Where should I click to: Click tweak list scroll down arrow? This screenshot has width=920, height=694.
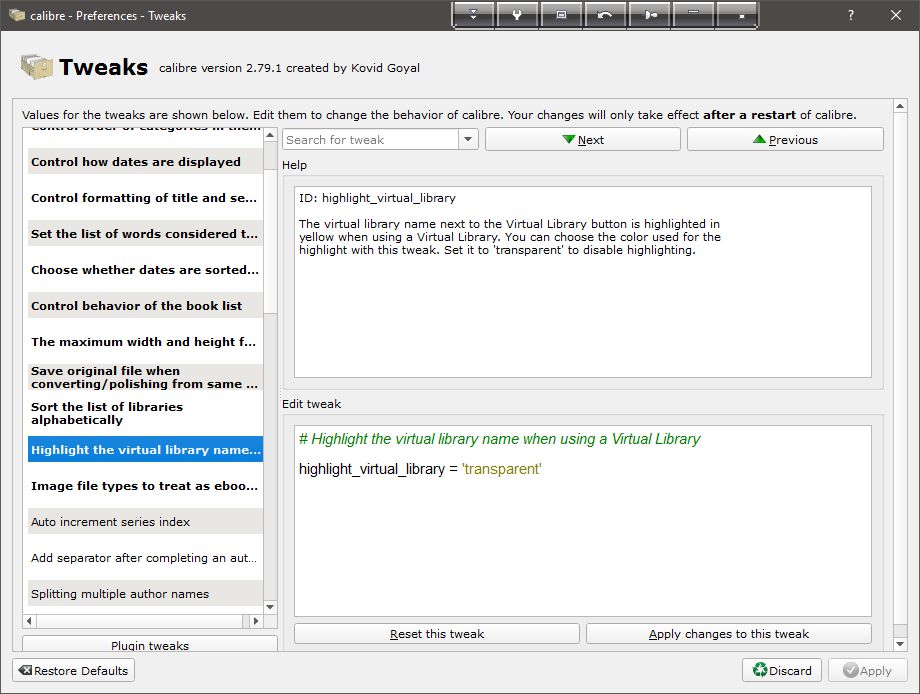pos(270,607)
